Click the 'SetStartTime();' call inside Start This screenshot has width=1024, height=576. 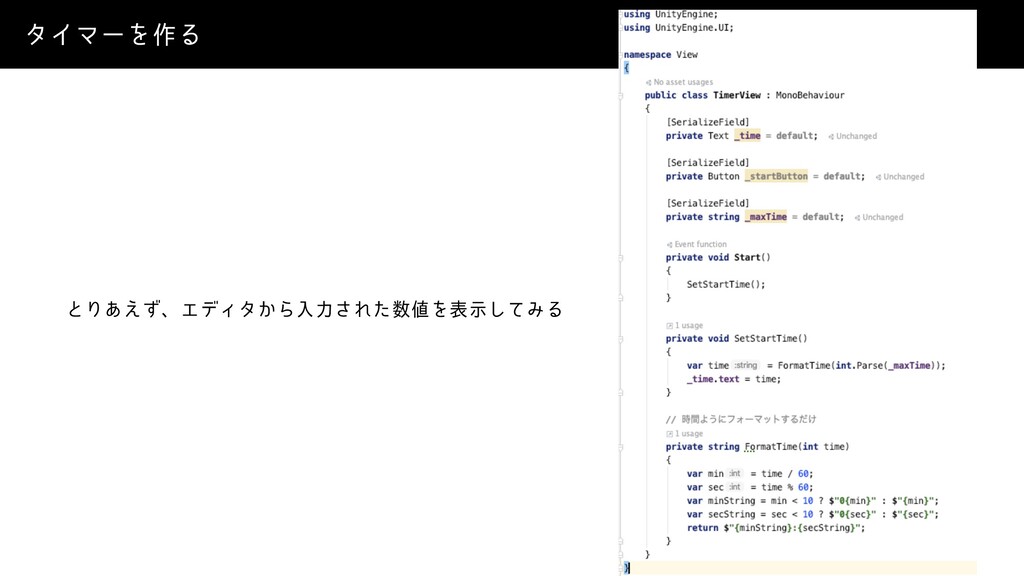coord(726,285)
